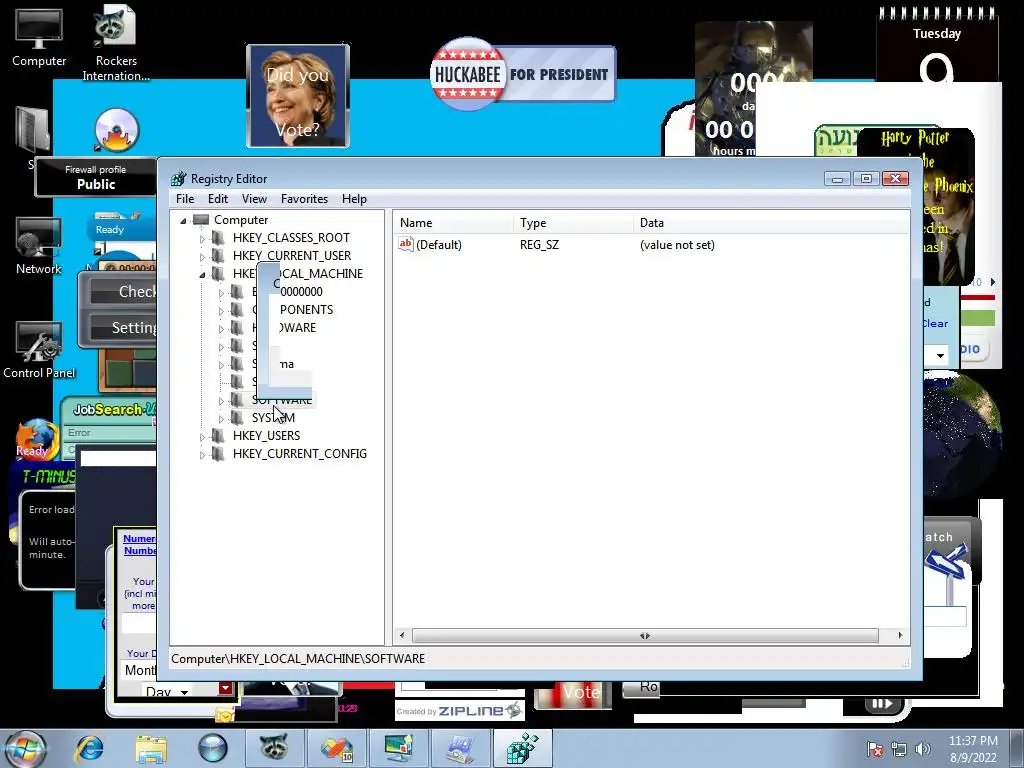Image resolution: width=1024 pixels, height=768 pixels.
Task: Select the HKEY_CLASSES_ROOT key
Action: (291, 238)
